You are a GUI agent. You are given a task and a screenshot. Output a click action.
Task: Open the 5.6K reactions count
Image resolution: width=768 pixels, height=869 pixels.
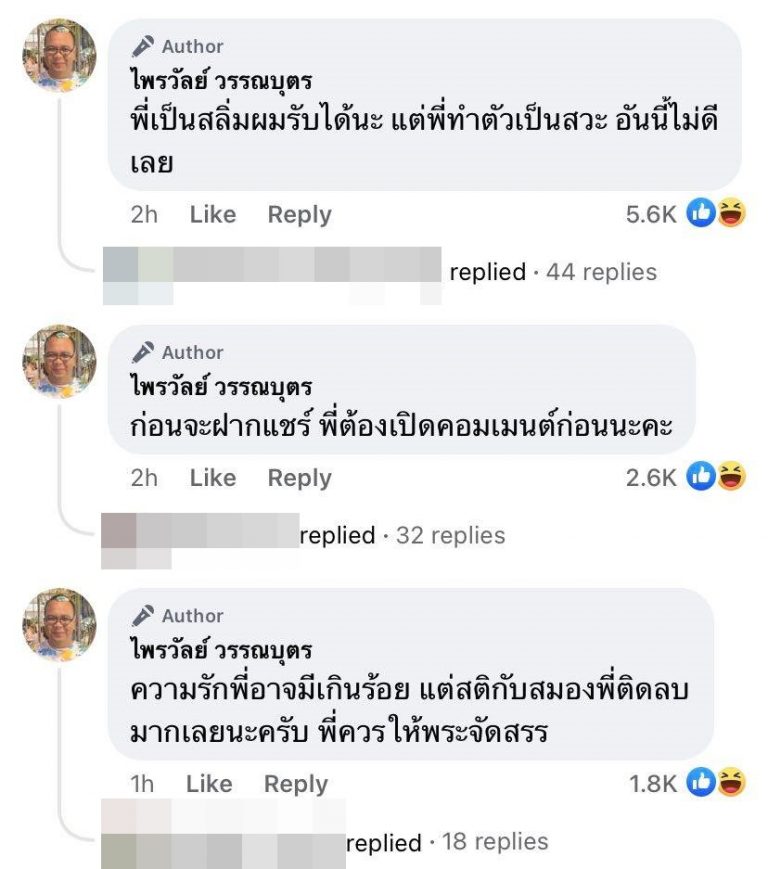pos(653,214)
